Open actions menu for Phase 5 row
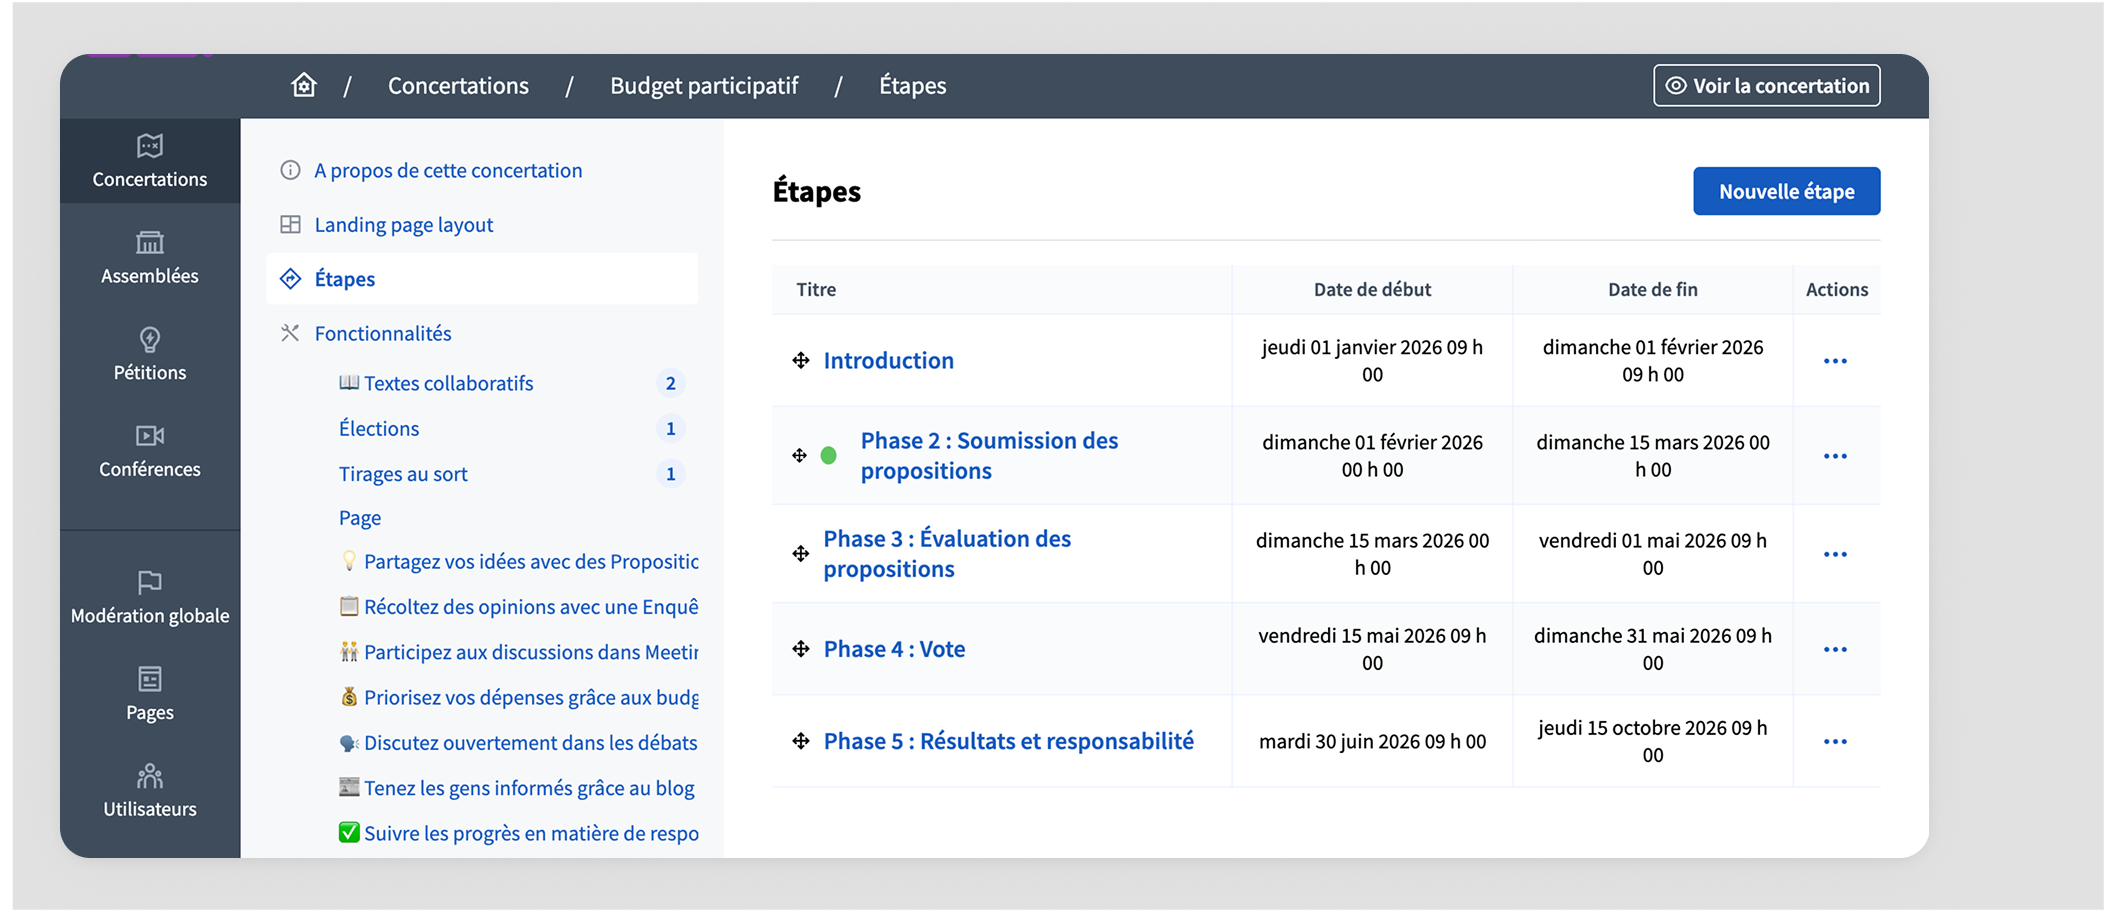Screen dimensions: 2104x924 (x=1835, y=742)
